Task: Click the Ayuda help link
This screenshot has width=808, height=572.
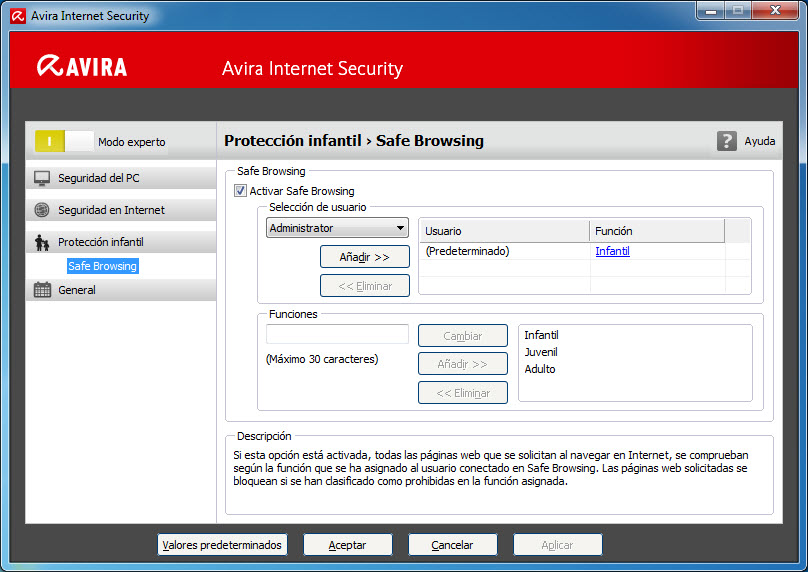Action: pos(760,141)
